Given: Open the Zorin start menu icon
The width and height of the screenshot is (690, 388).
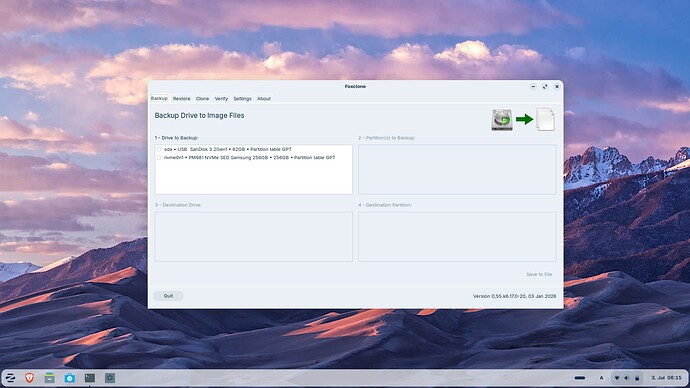Looking at the screenshot, I should pyautogui.click(x=10, y=377).
